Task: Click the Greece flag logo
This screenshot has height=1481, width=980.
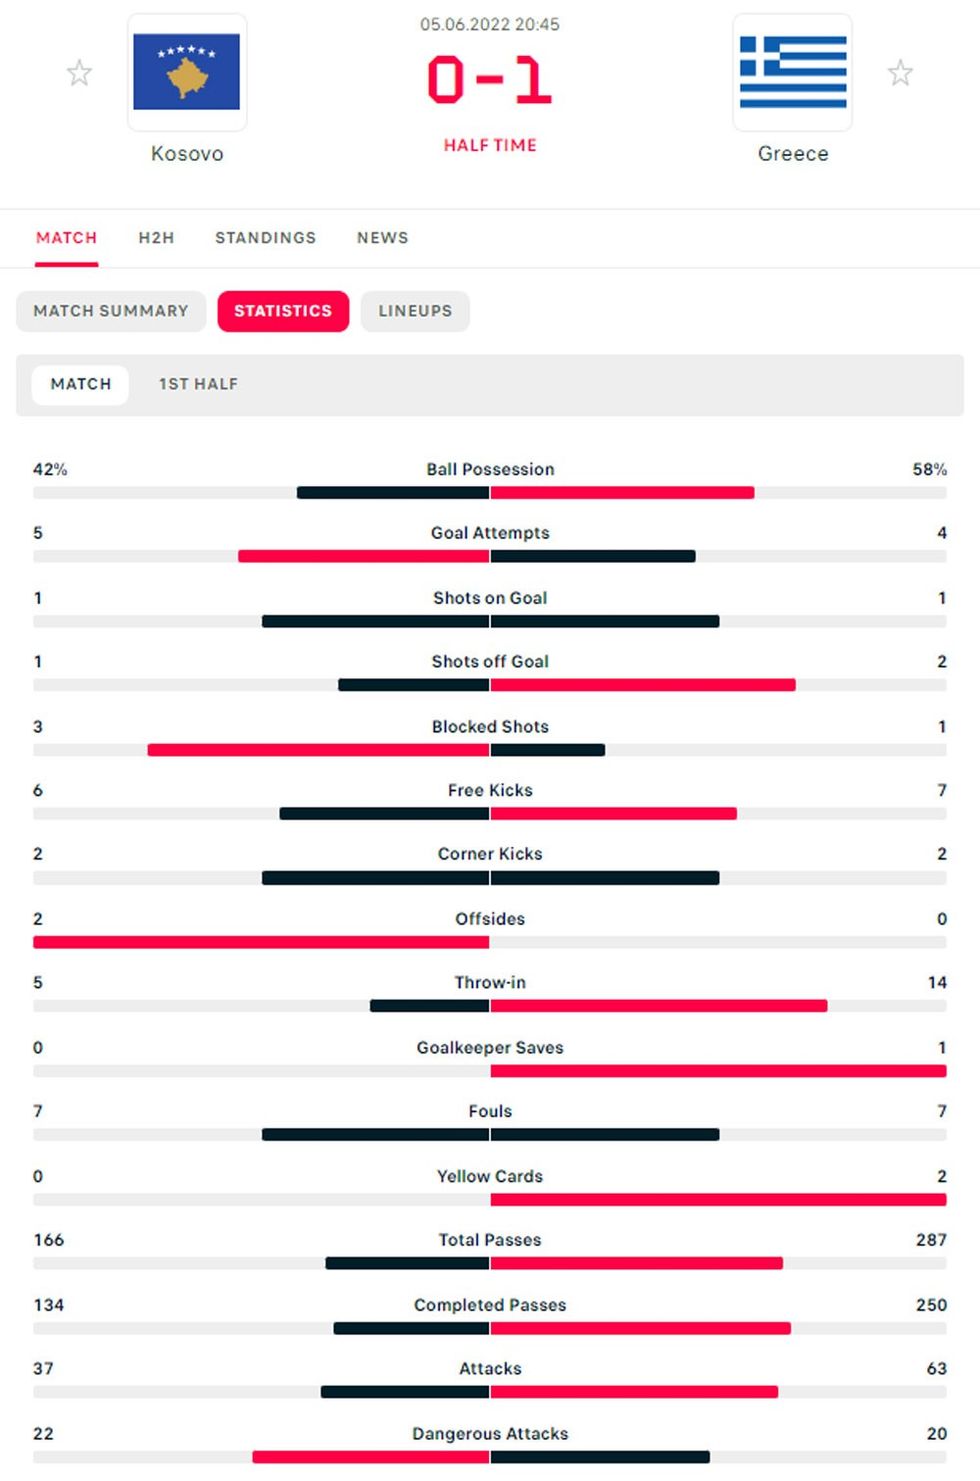Action: click(793, 72)
